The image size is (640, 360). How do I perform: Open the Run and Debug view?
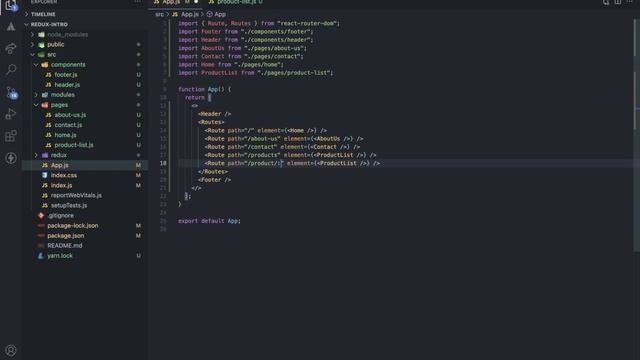11,114
